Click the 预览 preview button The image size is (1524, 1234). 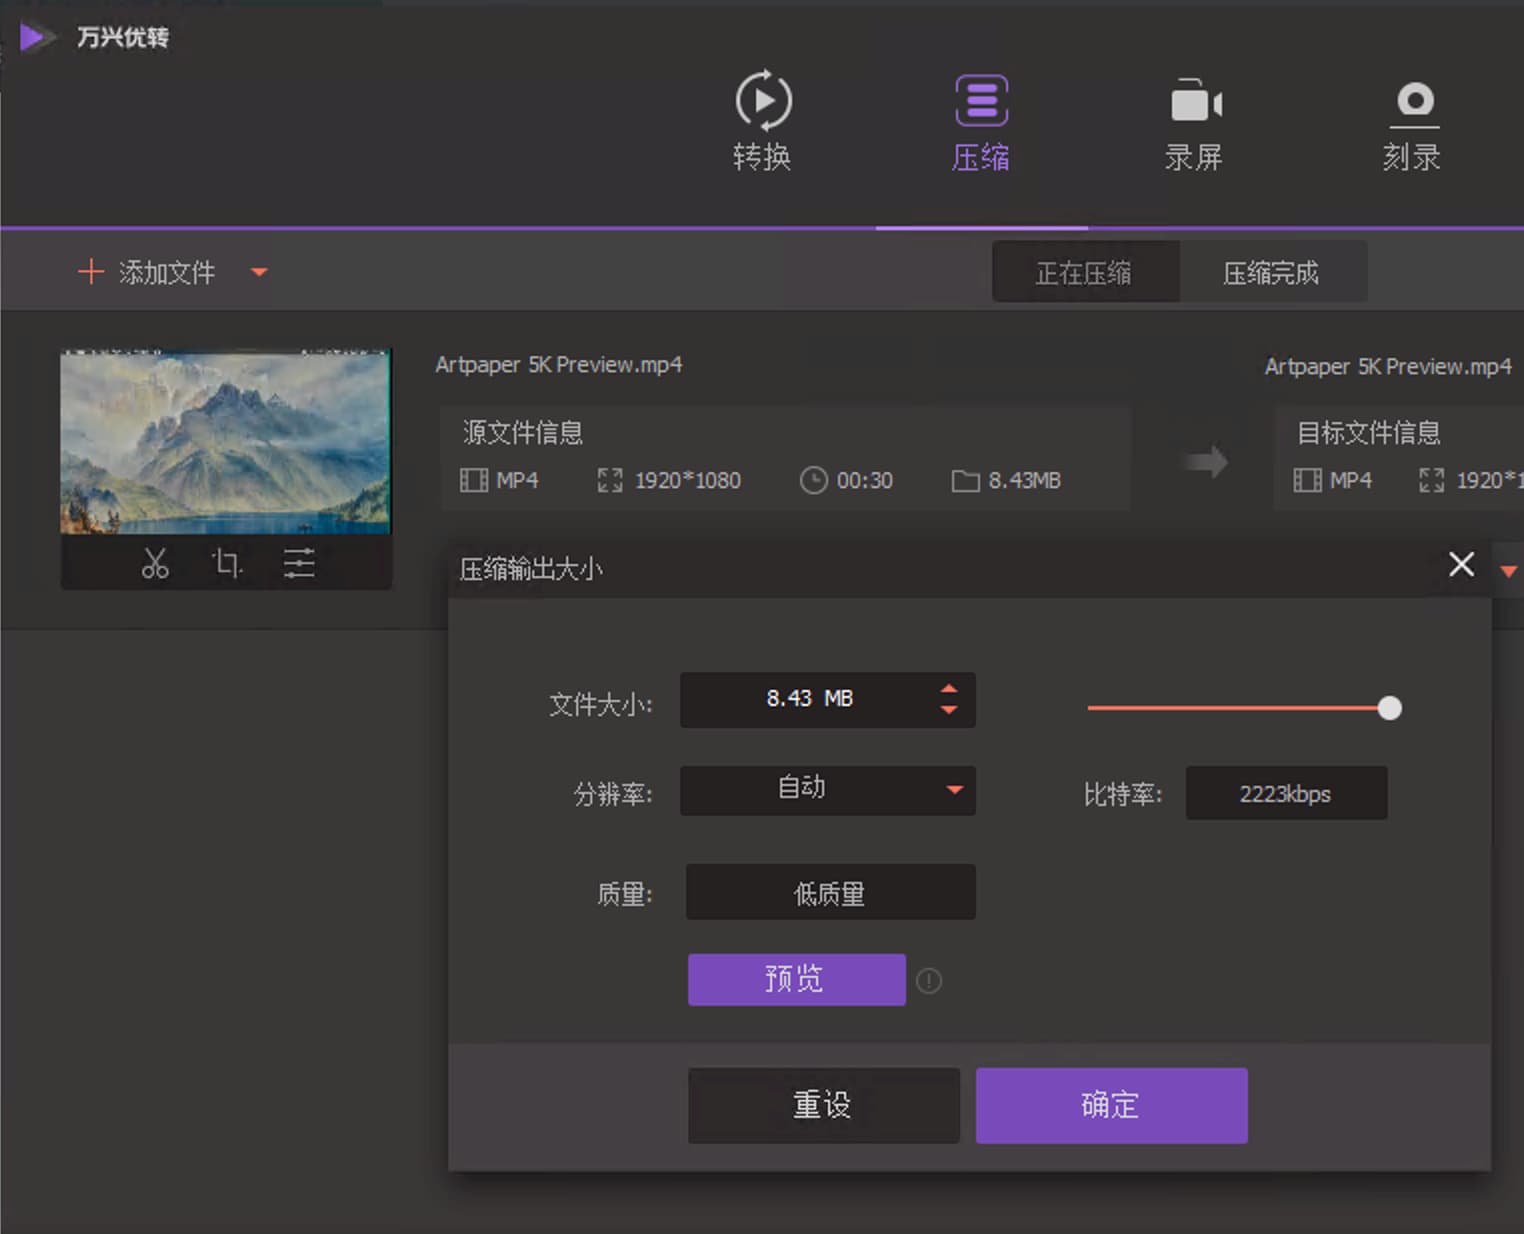(x=797, y=979)
